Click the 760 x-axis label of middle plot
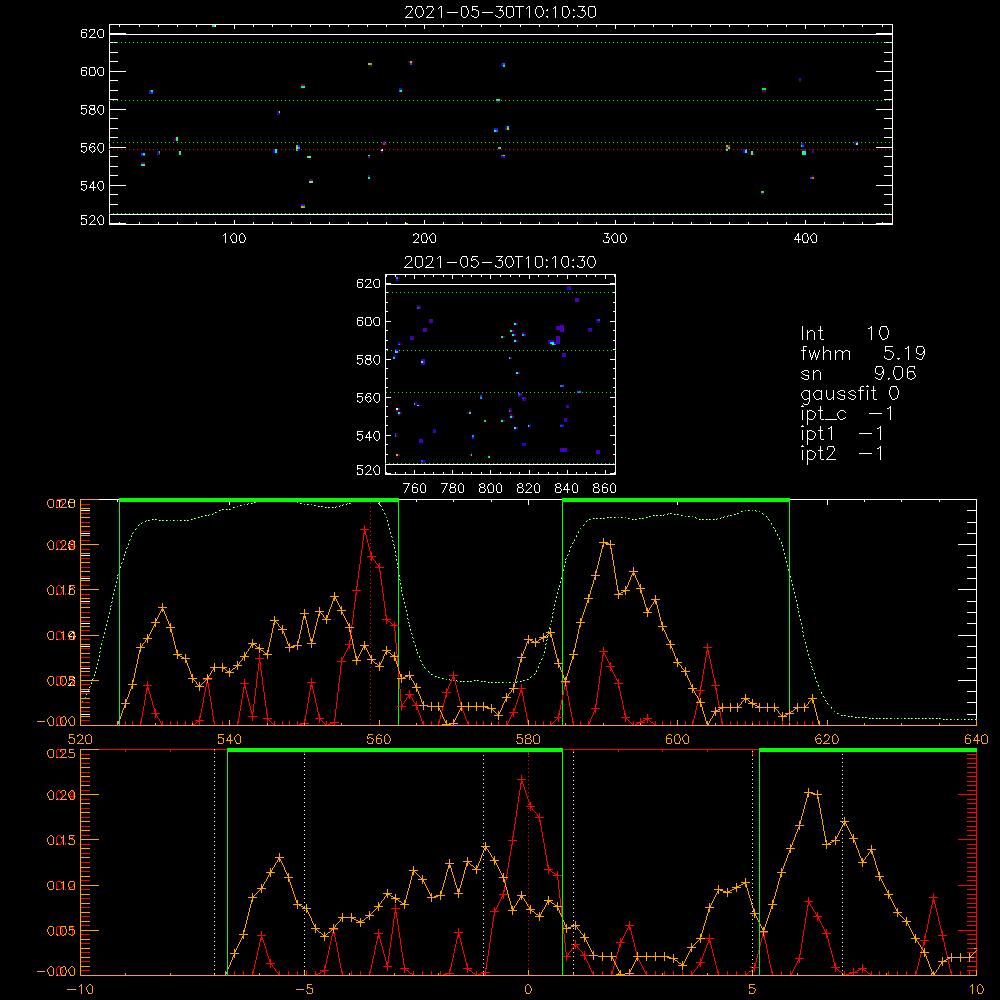 415,489
